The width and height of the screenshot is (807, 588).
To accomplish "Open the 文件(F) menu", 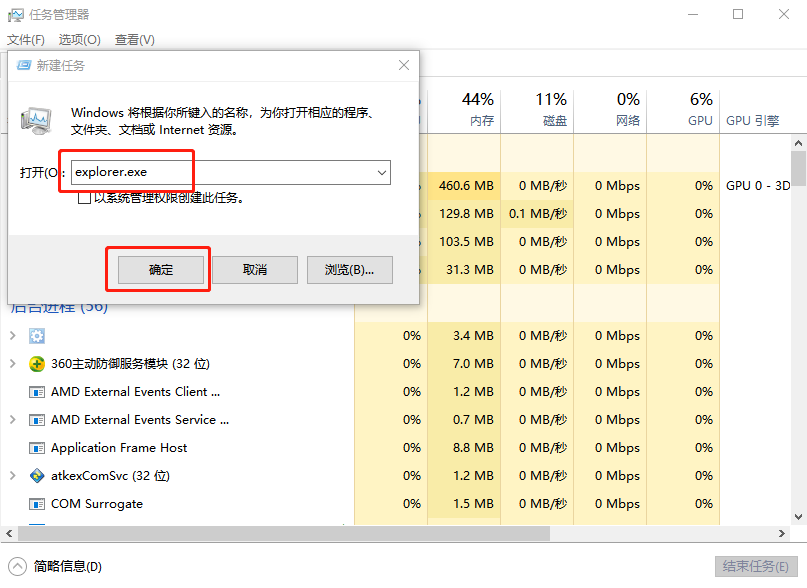I will point(26,40).
